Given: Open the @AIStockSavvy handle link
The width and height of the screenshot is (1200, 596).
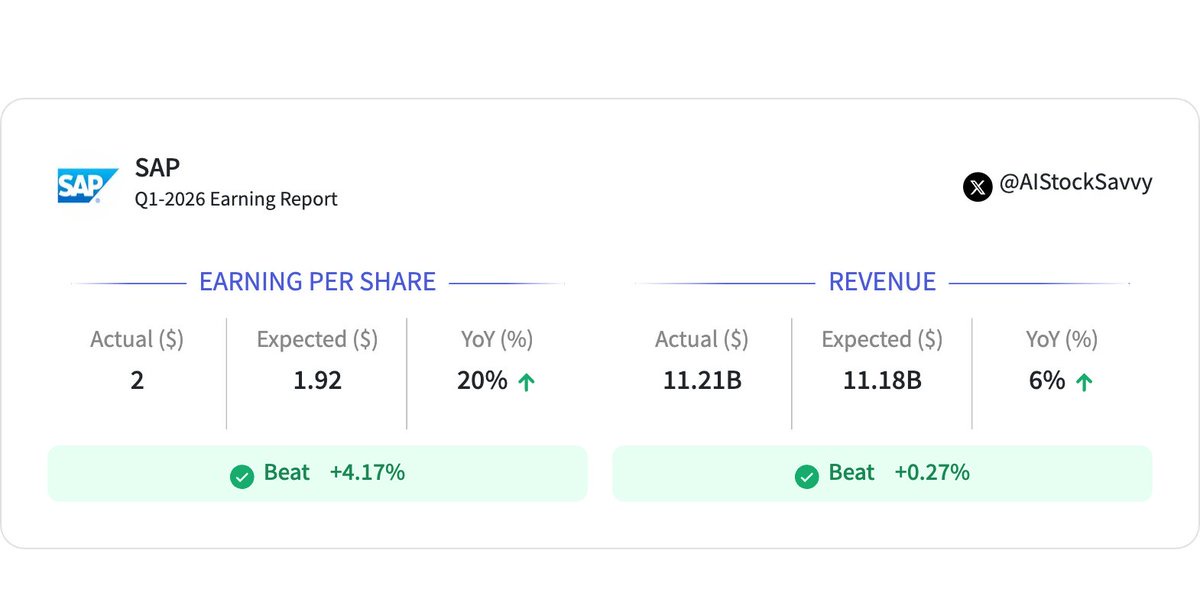Looking at the screenshot, I should [x=1075, y=184].
